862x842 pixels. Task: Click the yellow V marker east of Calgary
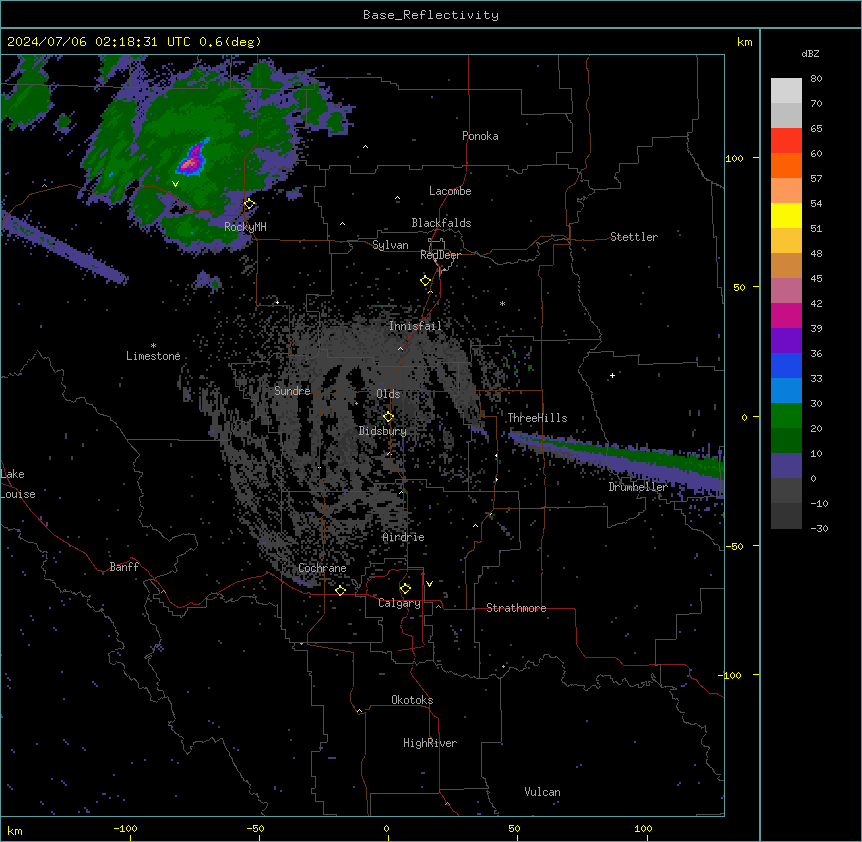(429, 584)
